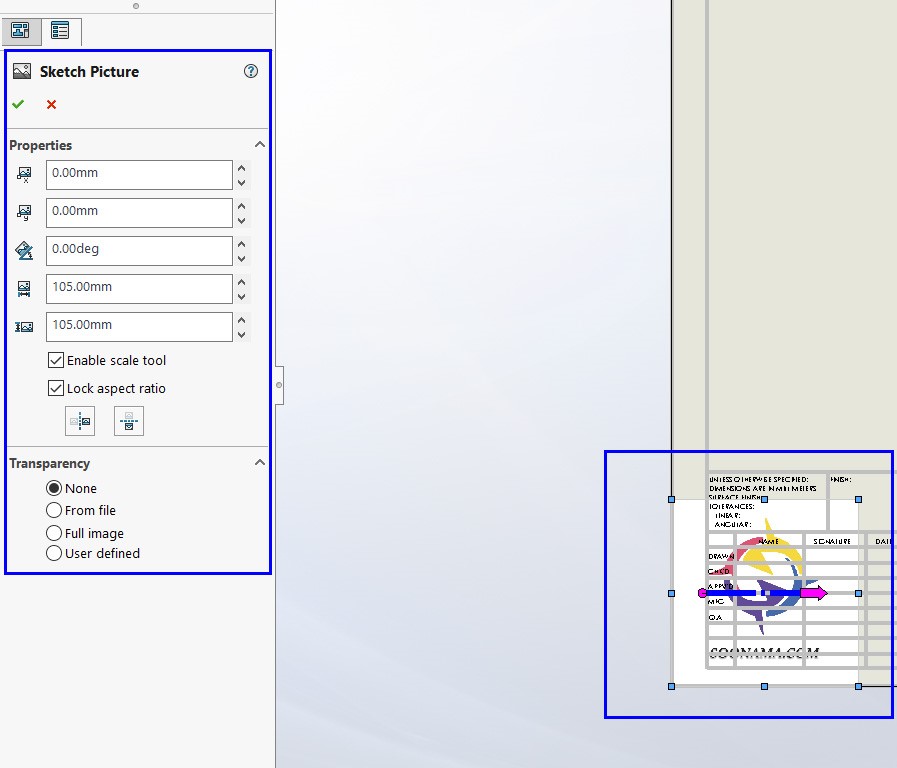Click the Sketch Picture title icon
897x768 pixels.
pyautogui.click(x=22, y=71)
